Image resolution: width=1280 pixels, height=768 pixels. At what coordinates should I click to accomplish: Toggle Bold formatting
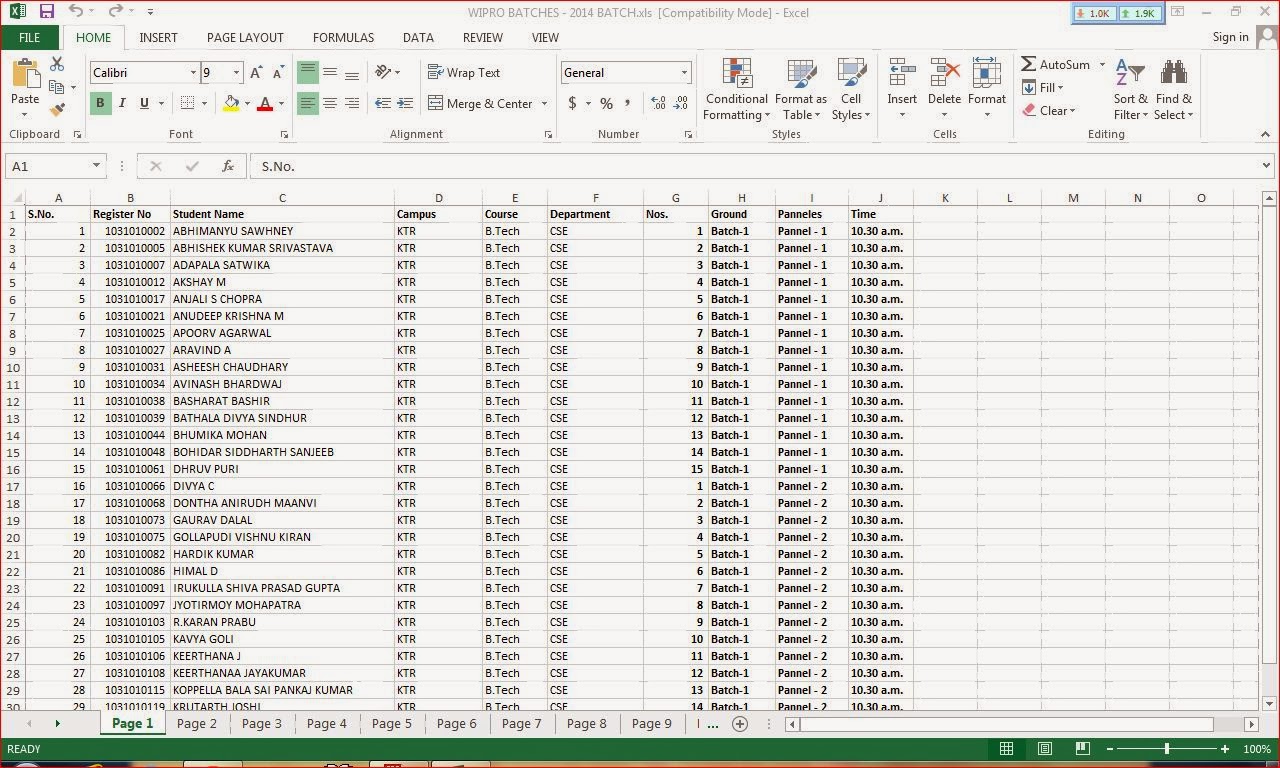[100, 103]
